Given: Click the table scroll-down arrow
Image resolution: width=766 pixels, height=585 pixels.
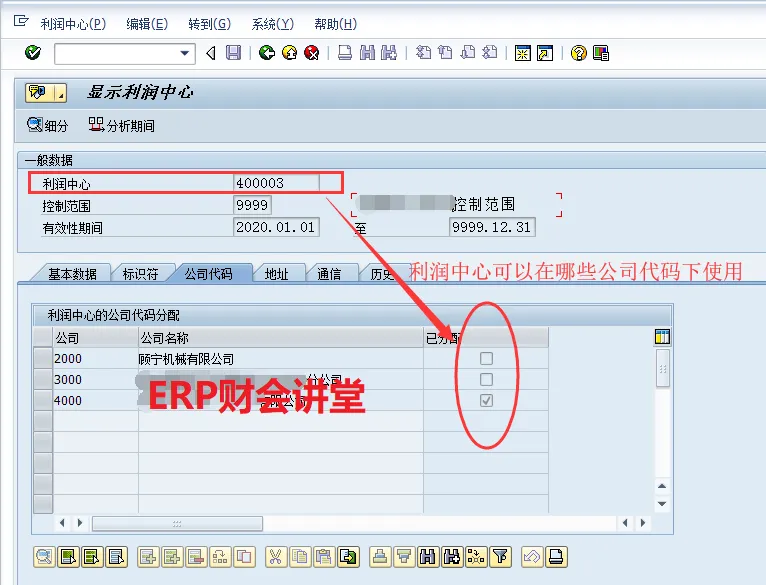Looking at the screenshot, I should pos(662,503).
